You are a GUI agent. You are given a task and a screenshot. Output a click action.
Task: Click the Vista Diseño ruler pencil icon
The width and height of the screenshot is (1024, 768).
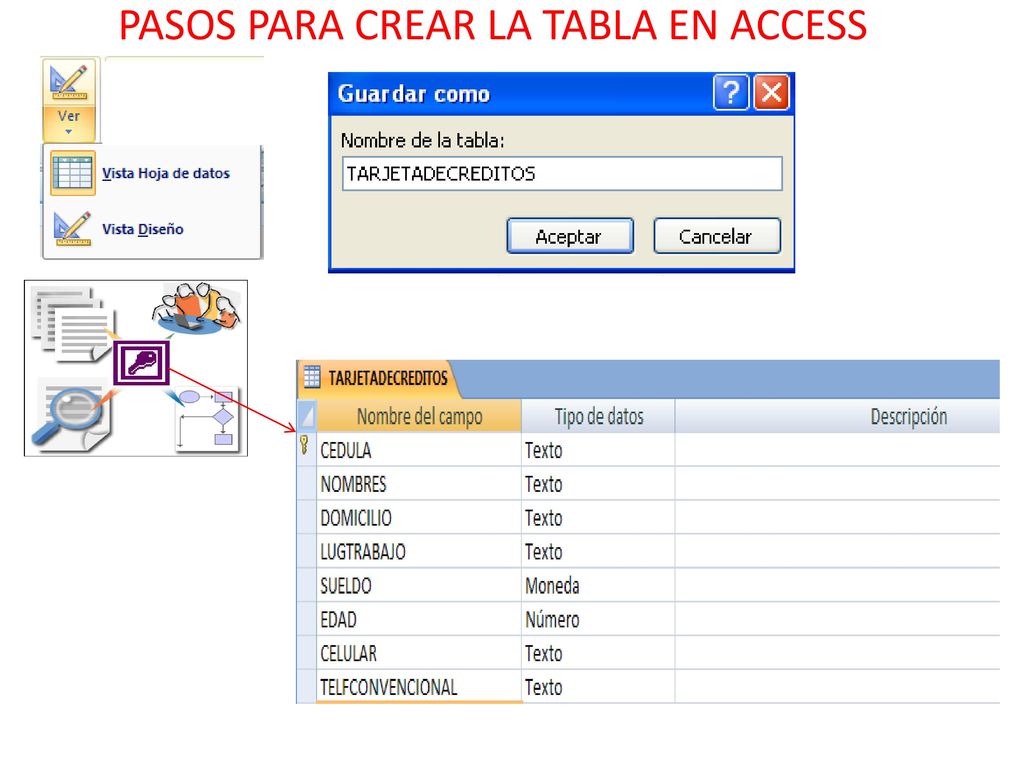72,229
